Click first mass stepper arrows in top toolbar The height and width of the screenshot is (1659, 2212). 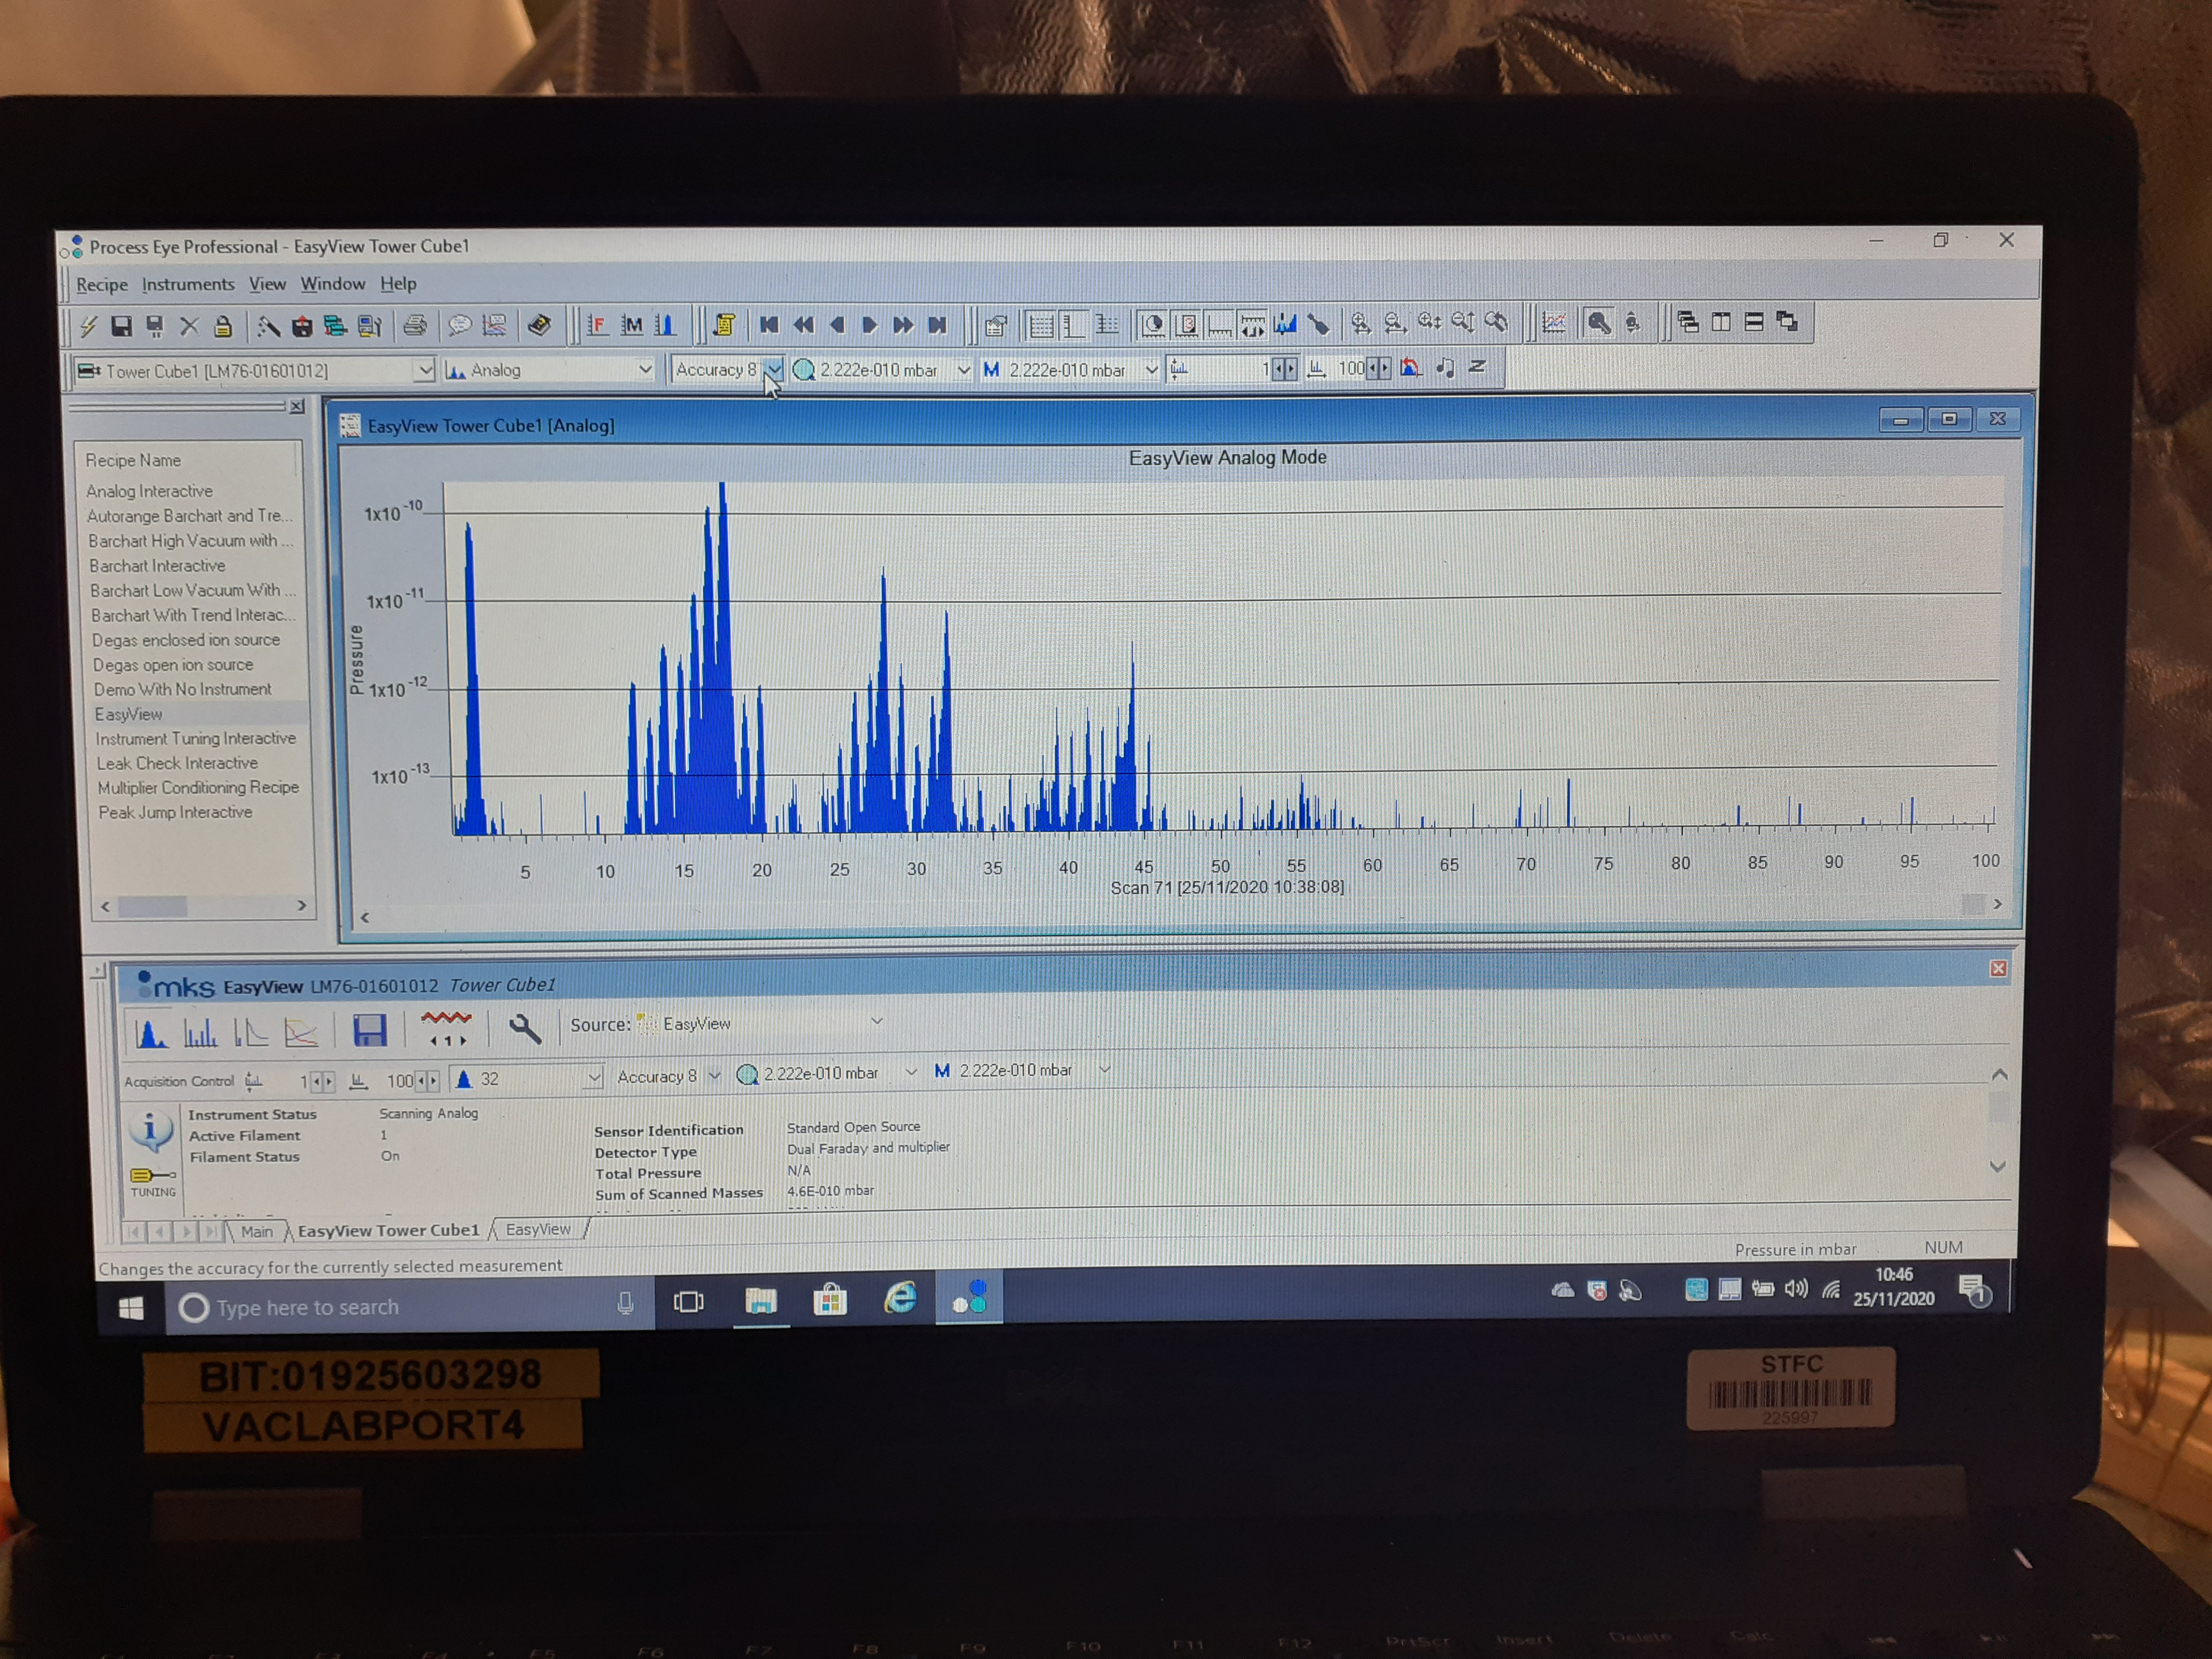point(1284,369)
